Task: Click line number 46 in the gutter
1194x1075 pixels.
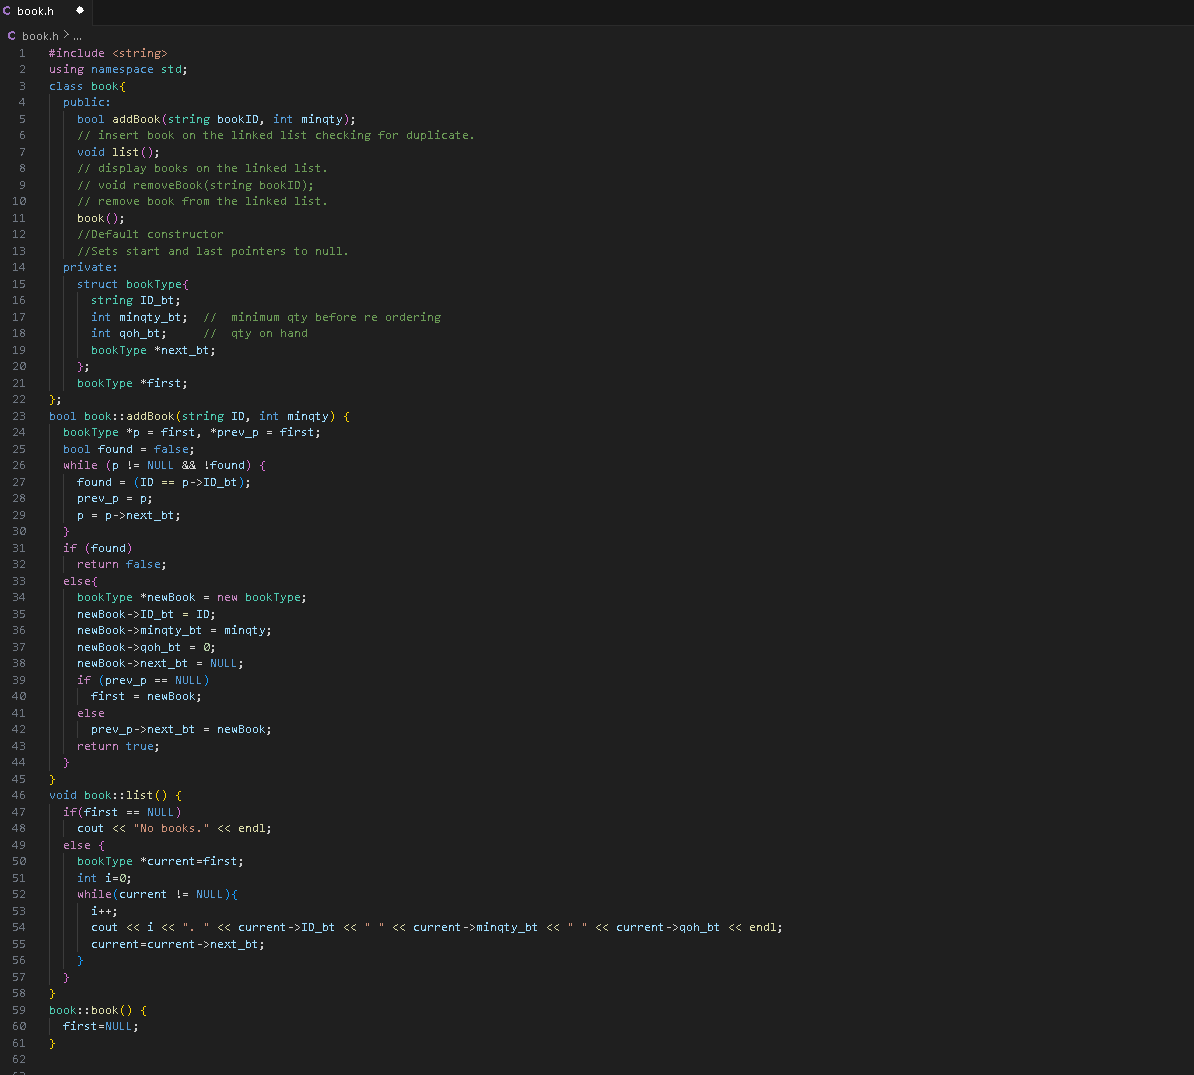Action: 20,795
